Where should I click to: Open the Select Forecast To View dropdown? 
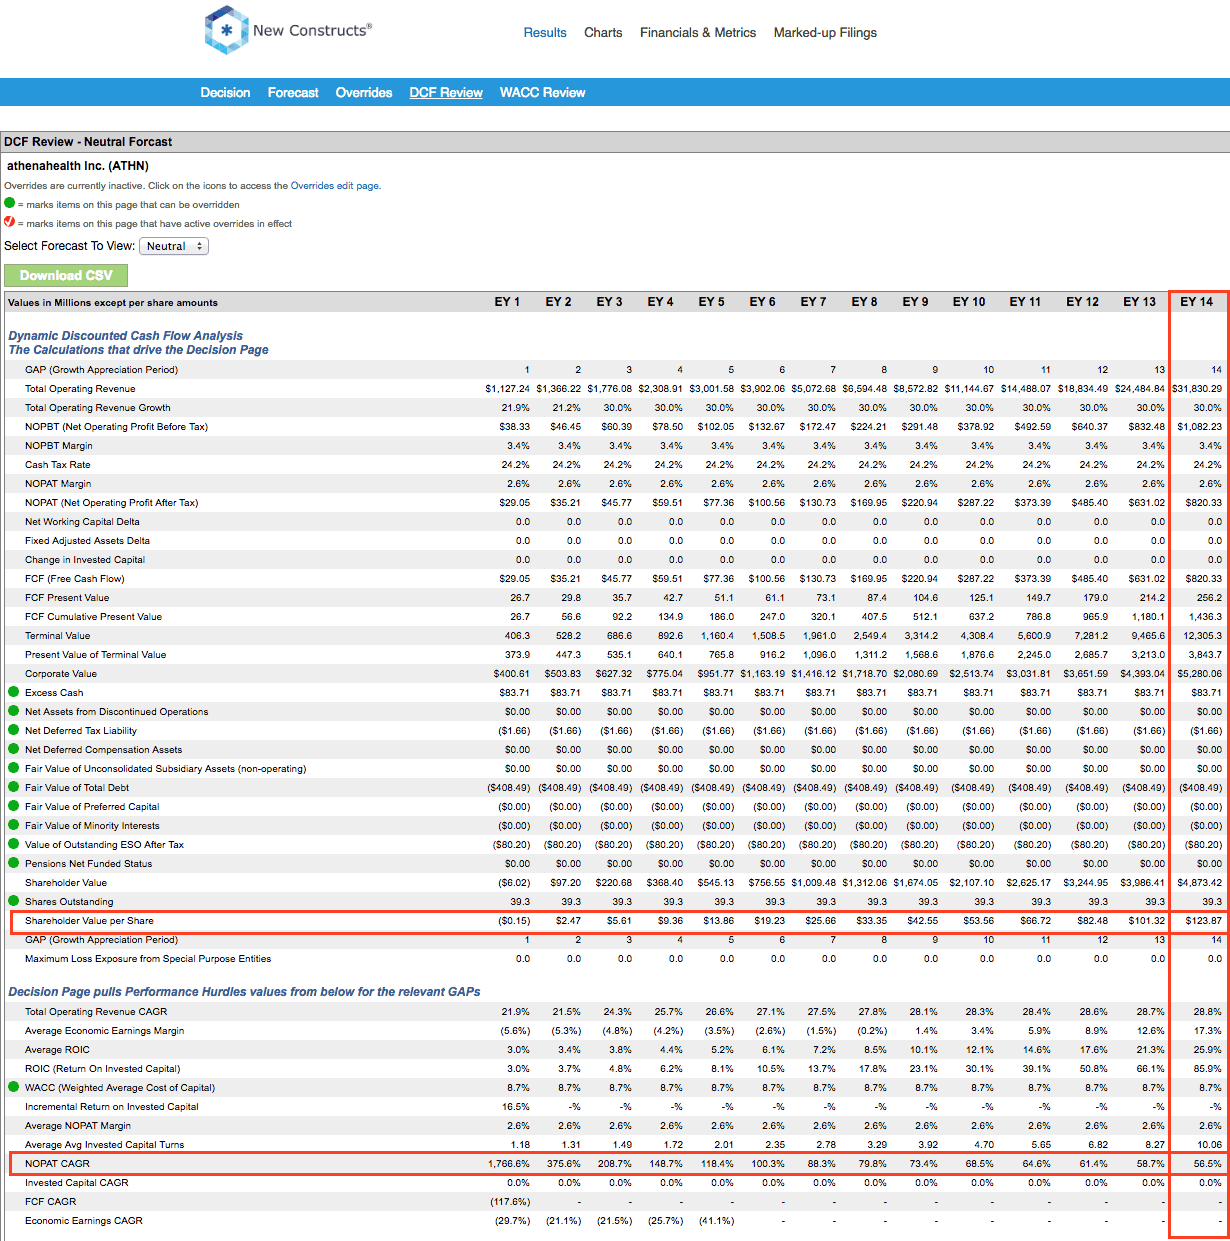click(x=174, y=246)
